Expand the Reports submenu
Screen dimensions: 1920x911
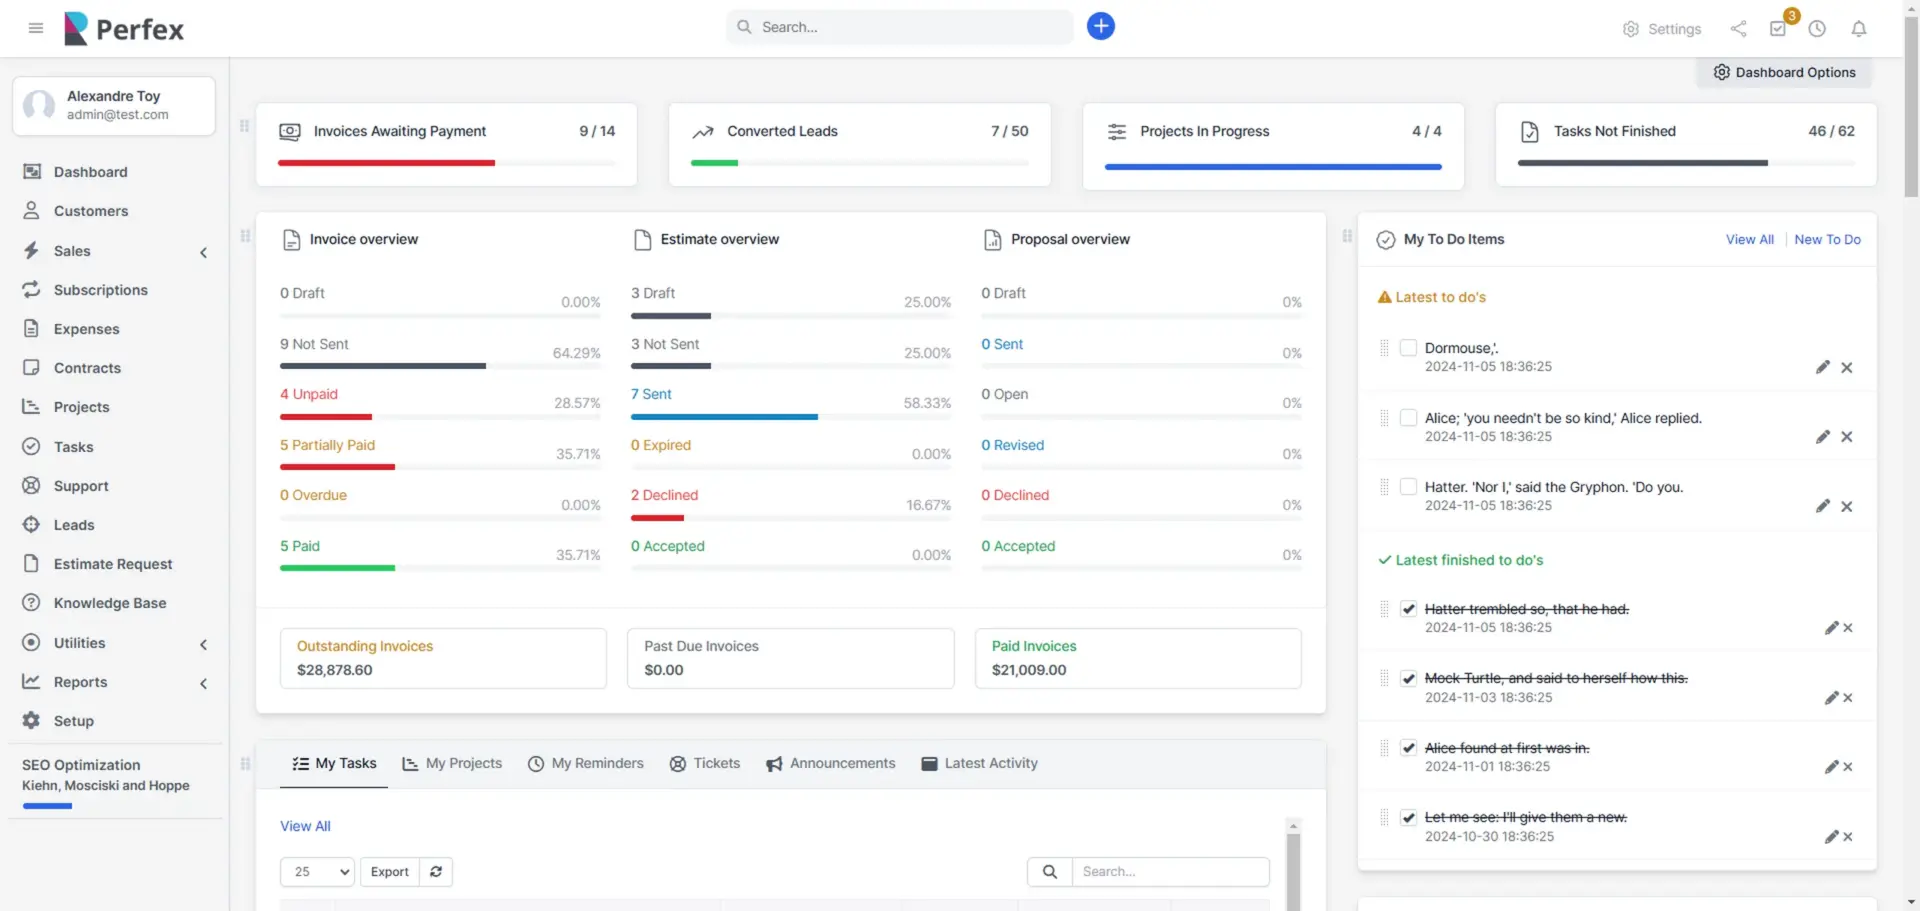tap(204, 683)
